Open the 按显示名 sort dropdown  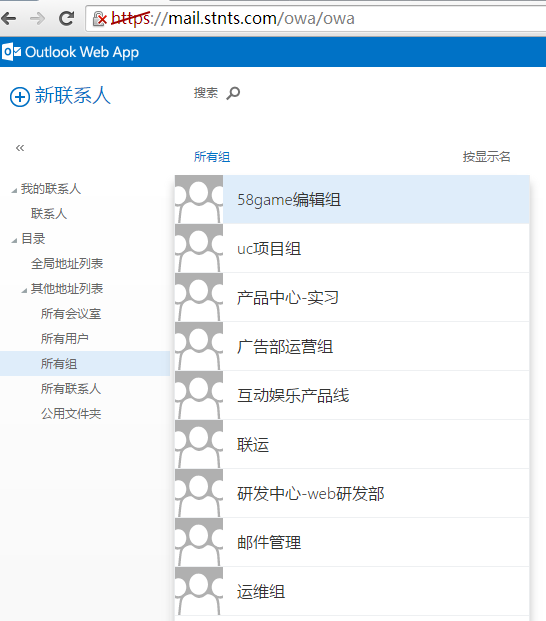pyautogui.click(x=486, y=157)
